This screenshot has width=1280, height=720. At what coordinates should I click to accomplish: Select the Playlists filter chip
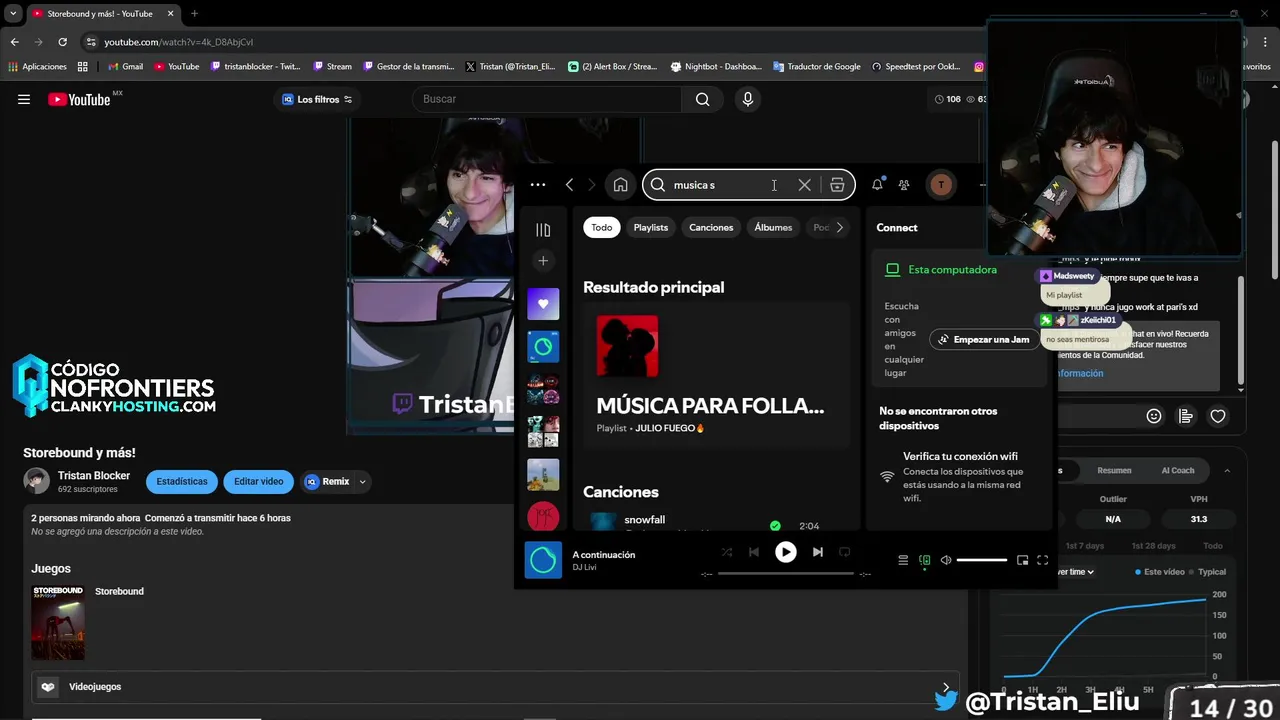651,227
